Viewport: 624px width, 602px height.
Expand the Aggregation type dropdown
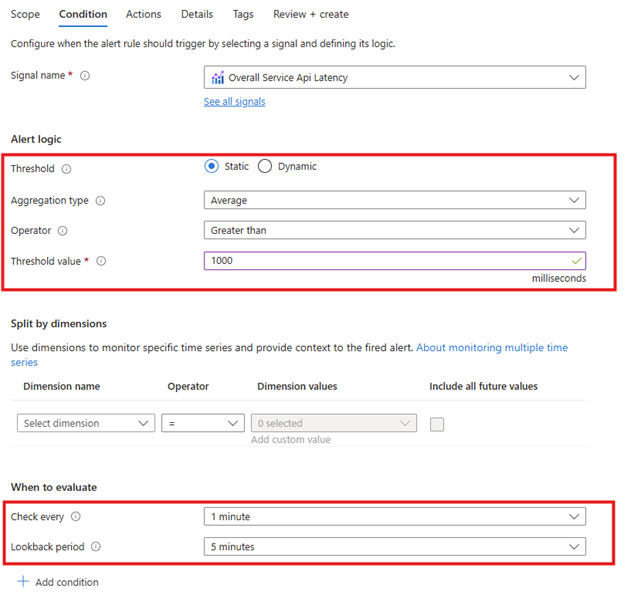tap(394, 200)
